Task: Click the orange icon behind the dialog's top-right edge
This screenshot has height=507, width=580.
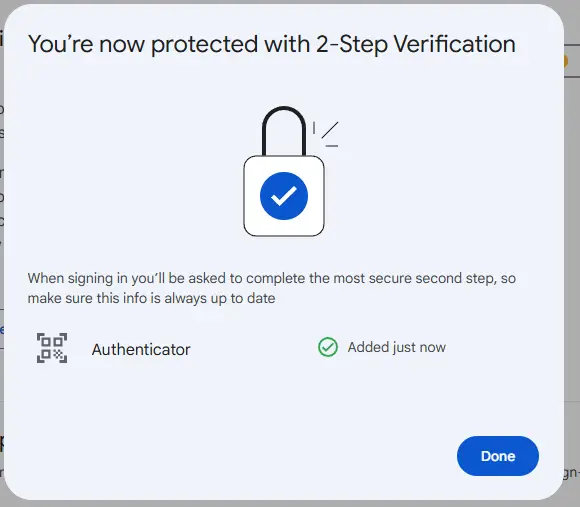Action: (566, 61)
